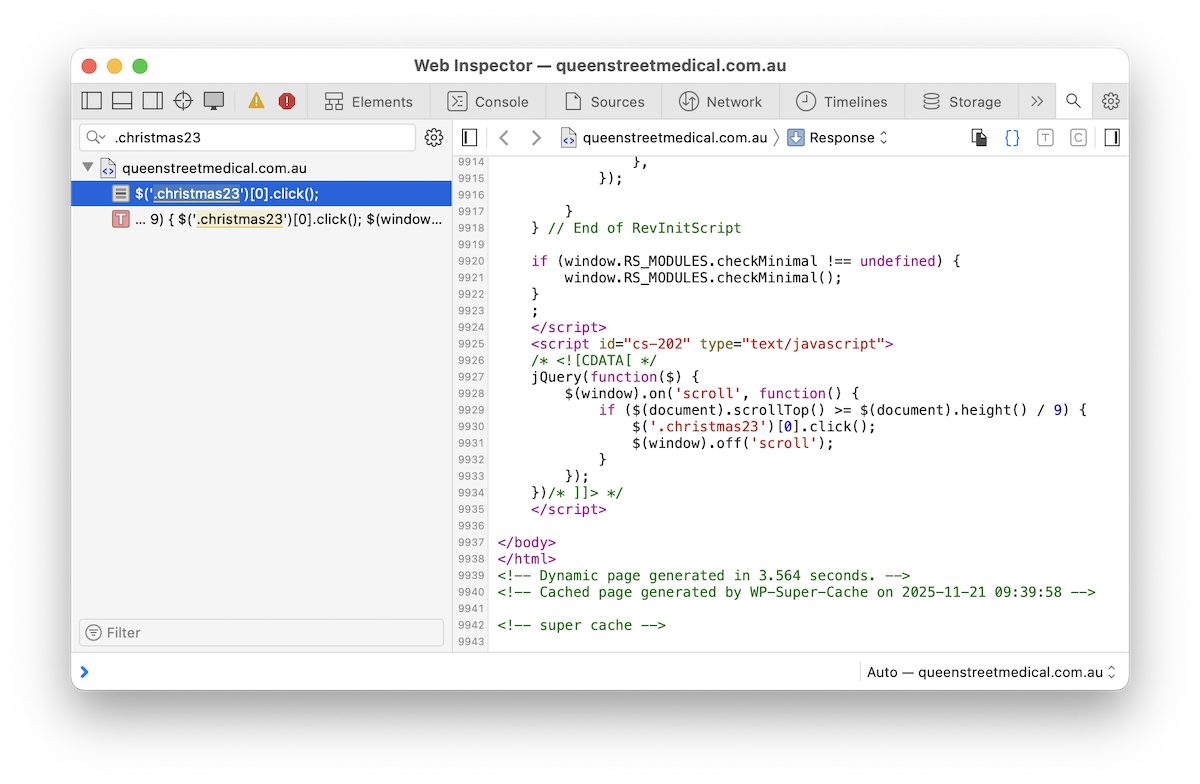The image size is (1200, 784).
Task: Open search settings gear beside search field
Action: tap(434, 138)
